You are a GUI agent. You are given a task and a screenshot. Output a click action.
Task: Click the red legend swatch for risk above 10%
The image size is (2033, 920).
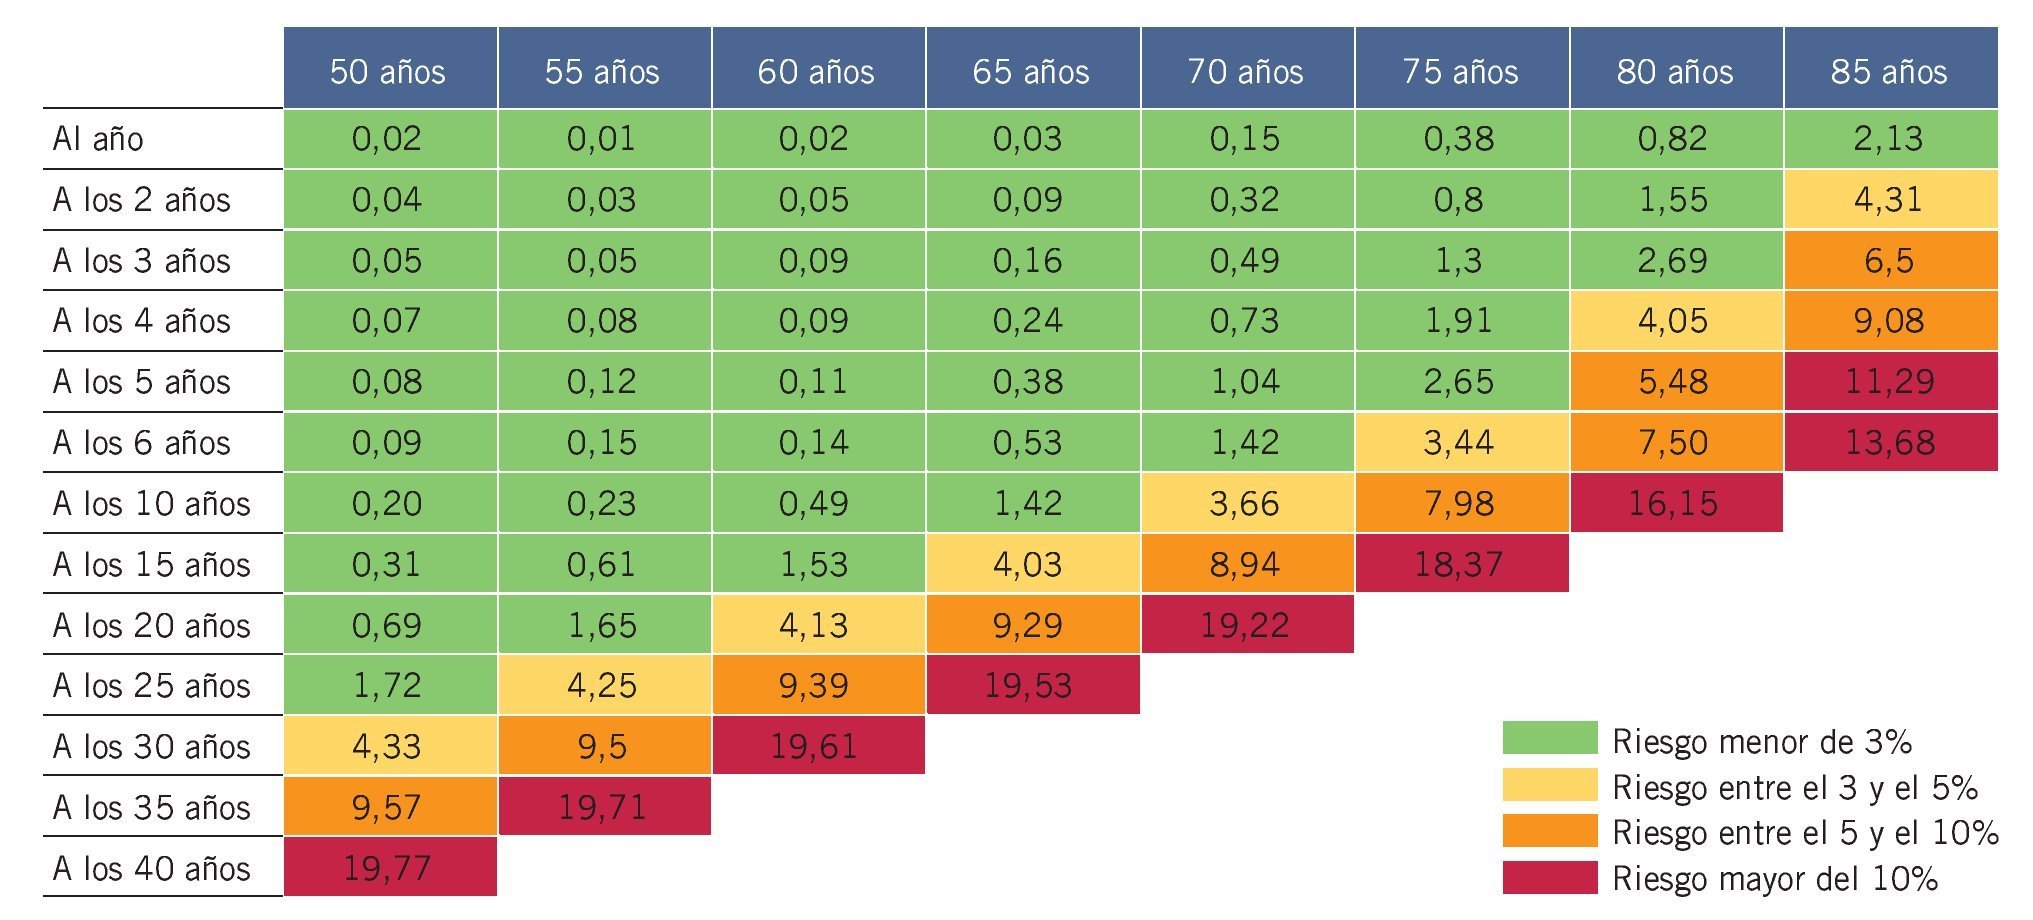coord(1549,877)
